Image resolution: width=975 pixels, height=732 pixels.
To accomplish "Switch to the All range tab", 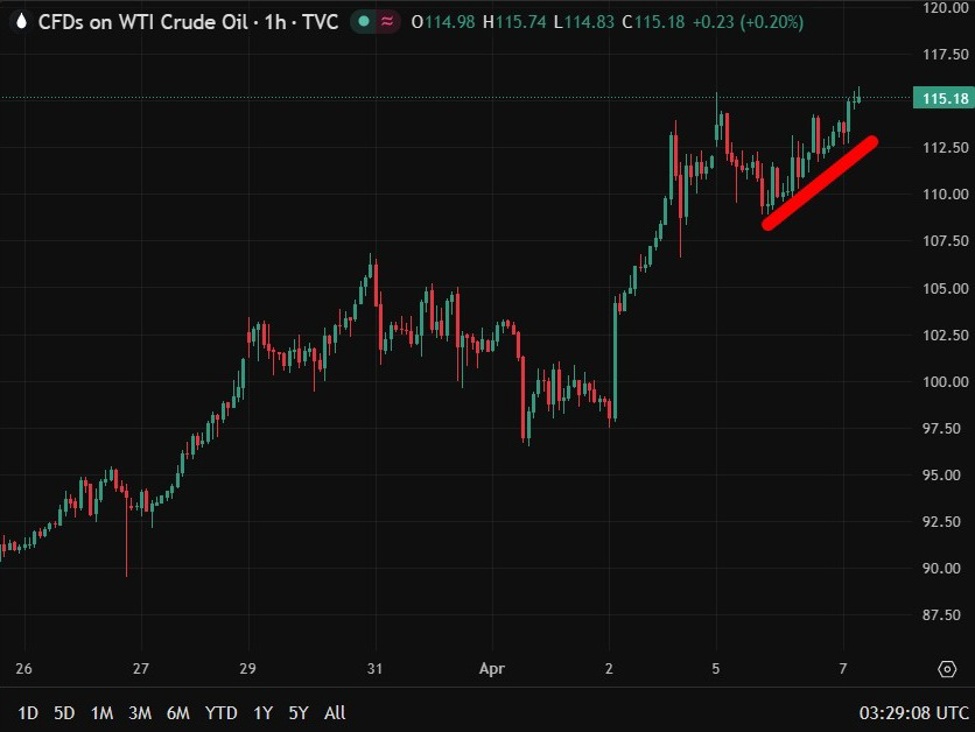I will (x=334, y=713).
